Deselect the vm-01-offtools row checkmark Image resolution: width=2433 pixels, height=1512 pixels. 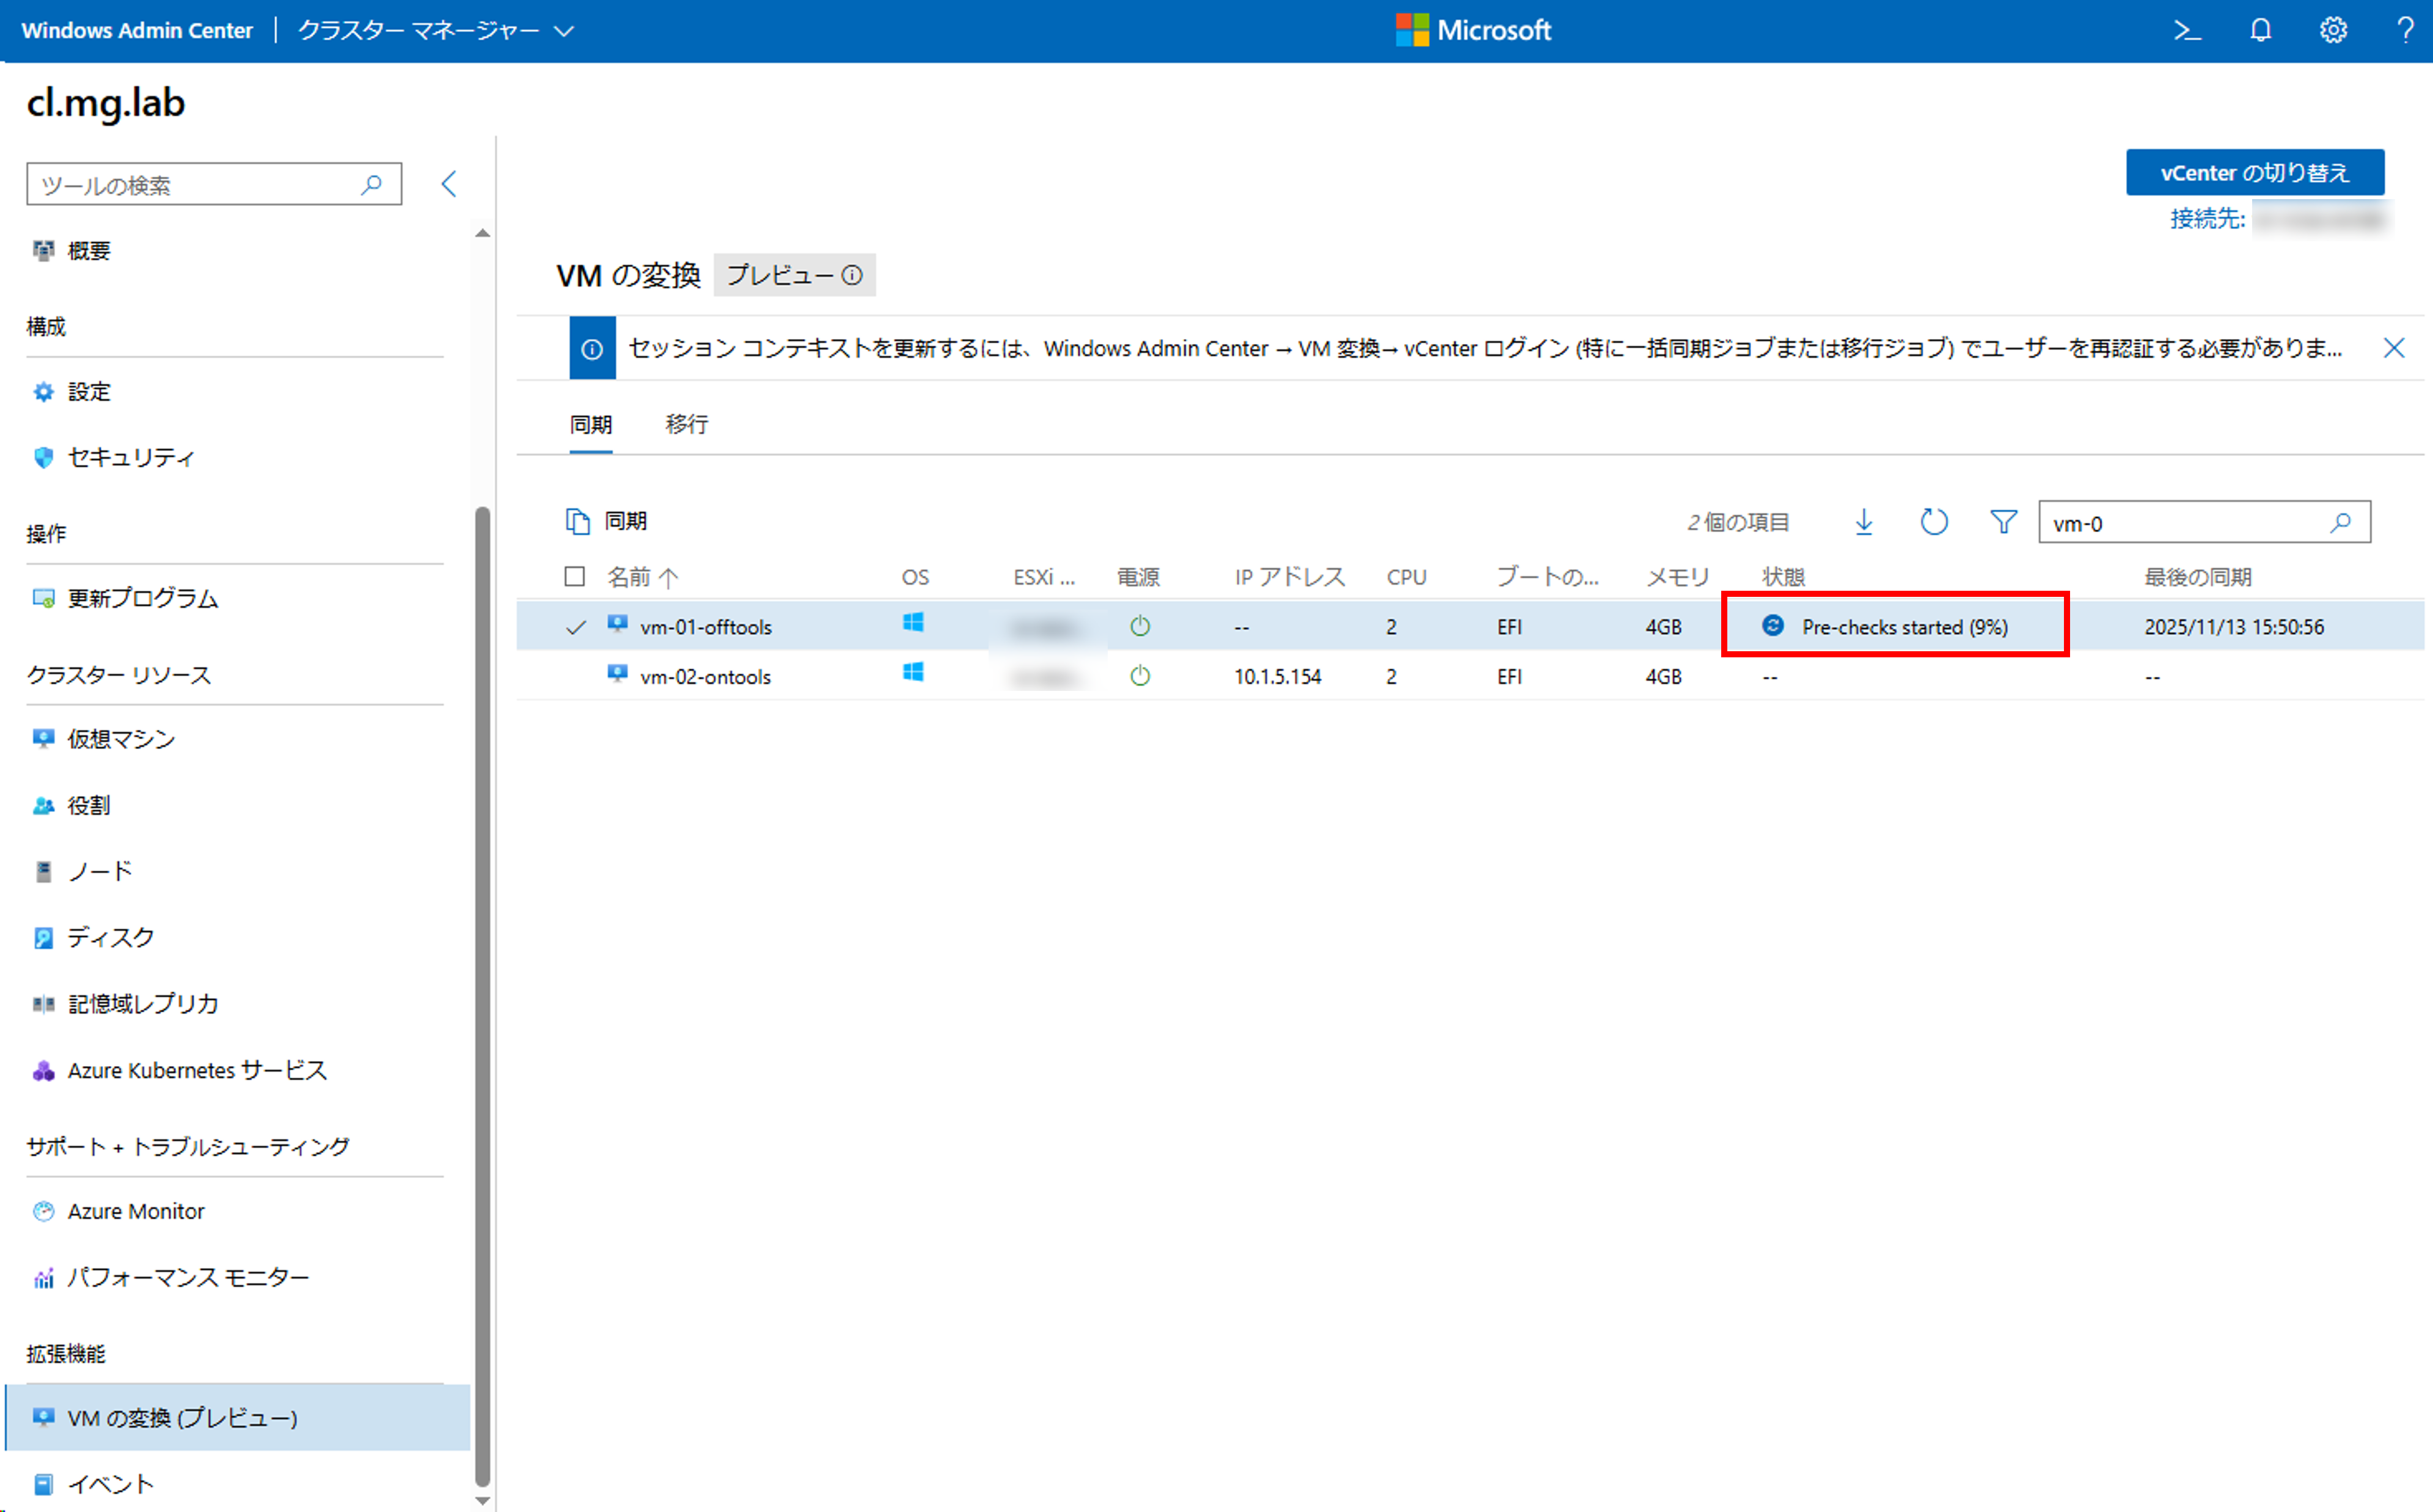pyautogui.click(x=575, y=627)
